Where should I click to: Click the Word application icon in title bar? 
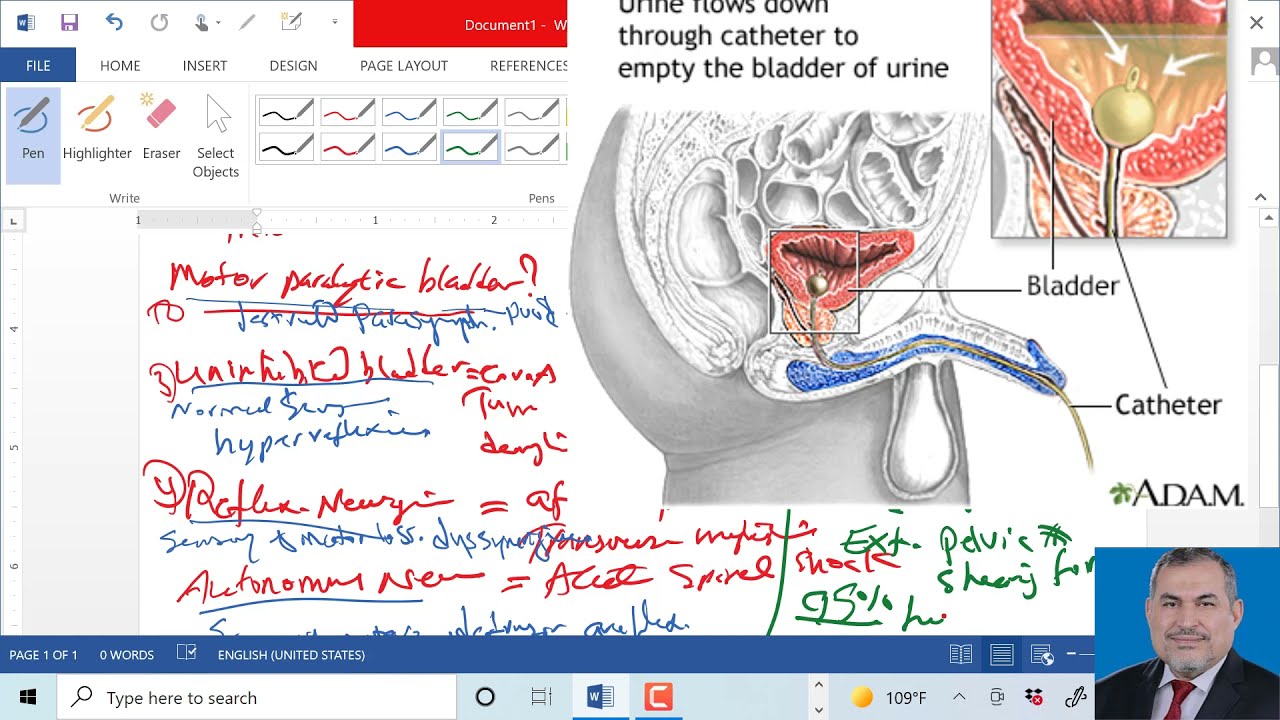pos(26,23)
